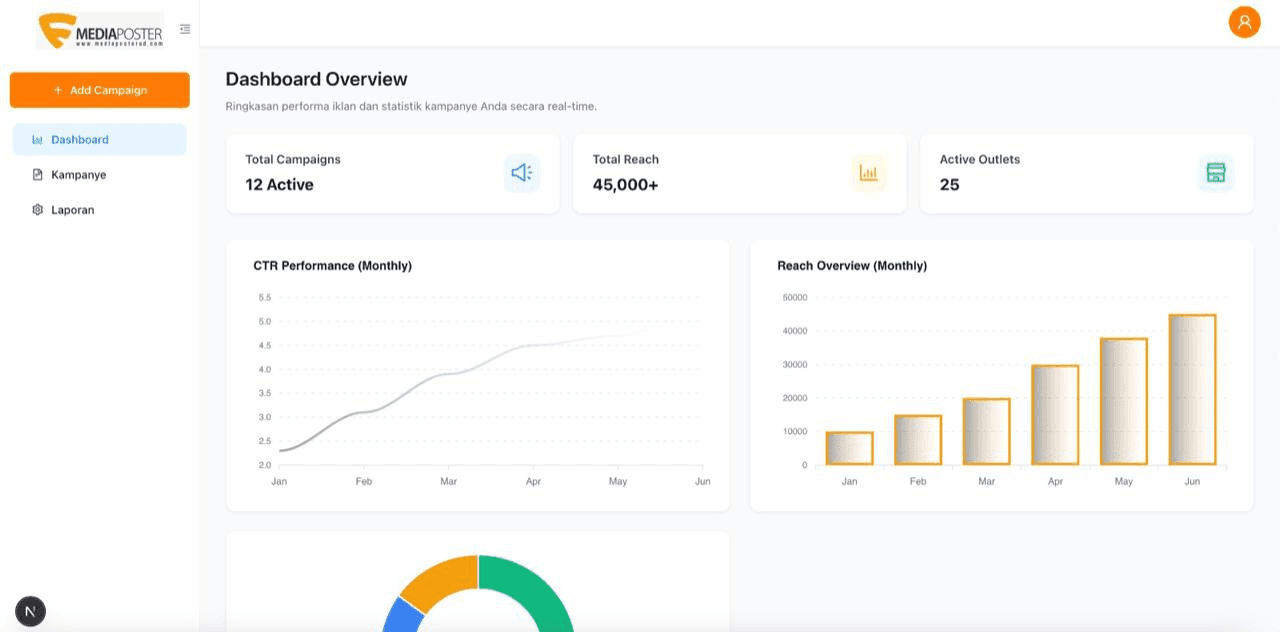Click the CTR Performance line chart curve
1280x632 pixels.
pyautogui.click(x=450, y=373)
